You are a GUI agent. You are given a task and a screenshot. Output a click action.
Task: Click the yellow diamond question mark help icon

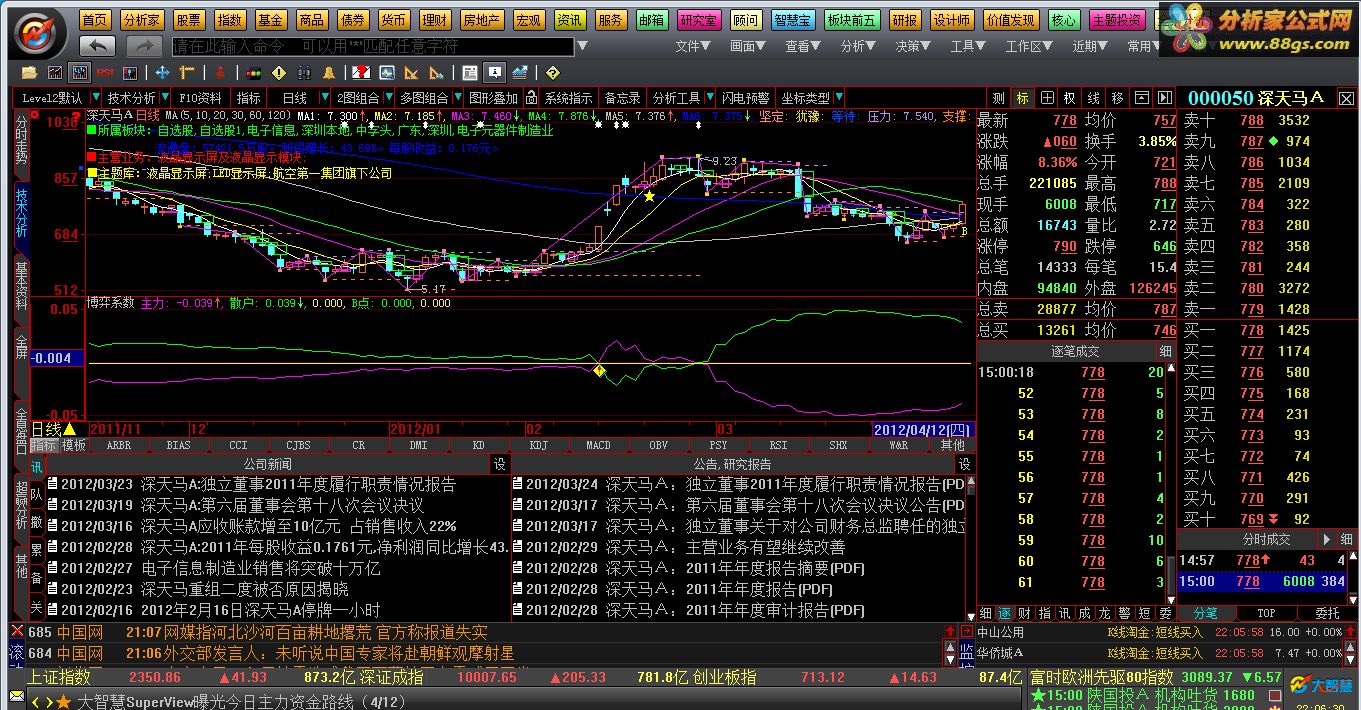(x=553, y=73)
